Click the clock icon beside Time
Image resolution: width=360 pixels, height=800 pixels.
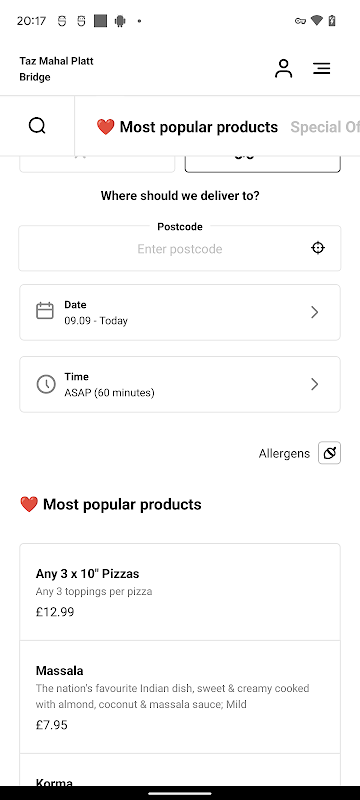point(45,384)
